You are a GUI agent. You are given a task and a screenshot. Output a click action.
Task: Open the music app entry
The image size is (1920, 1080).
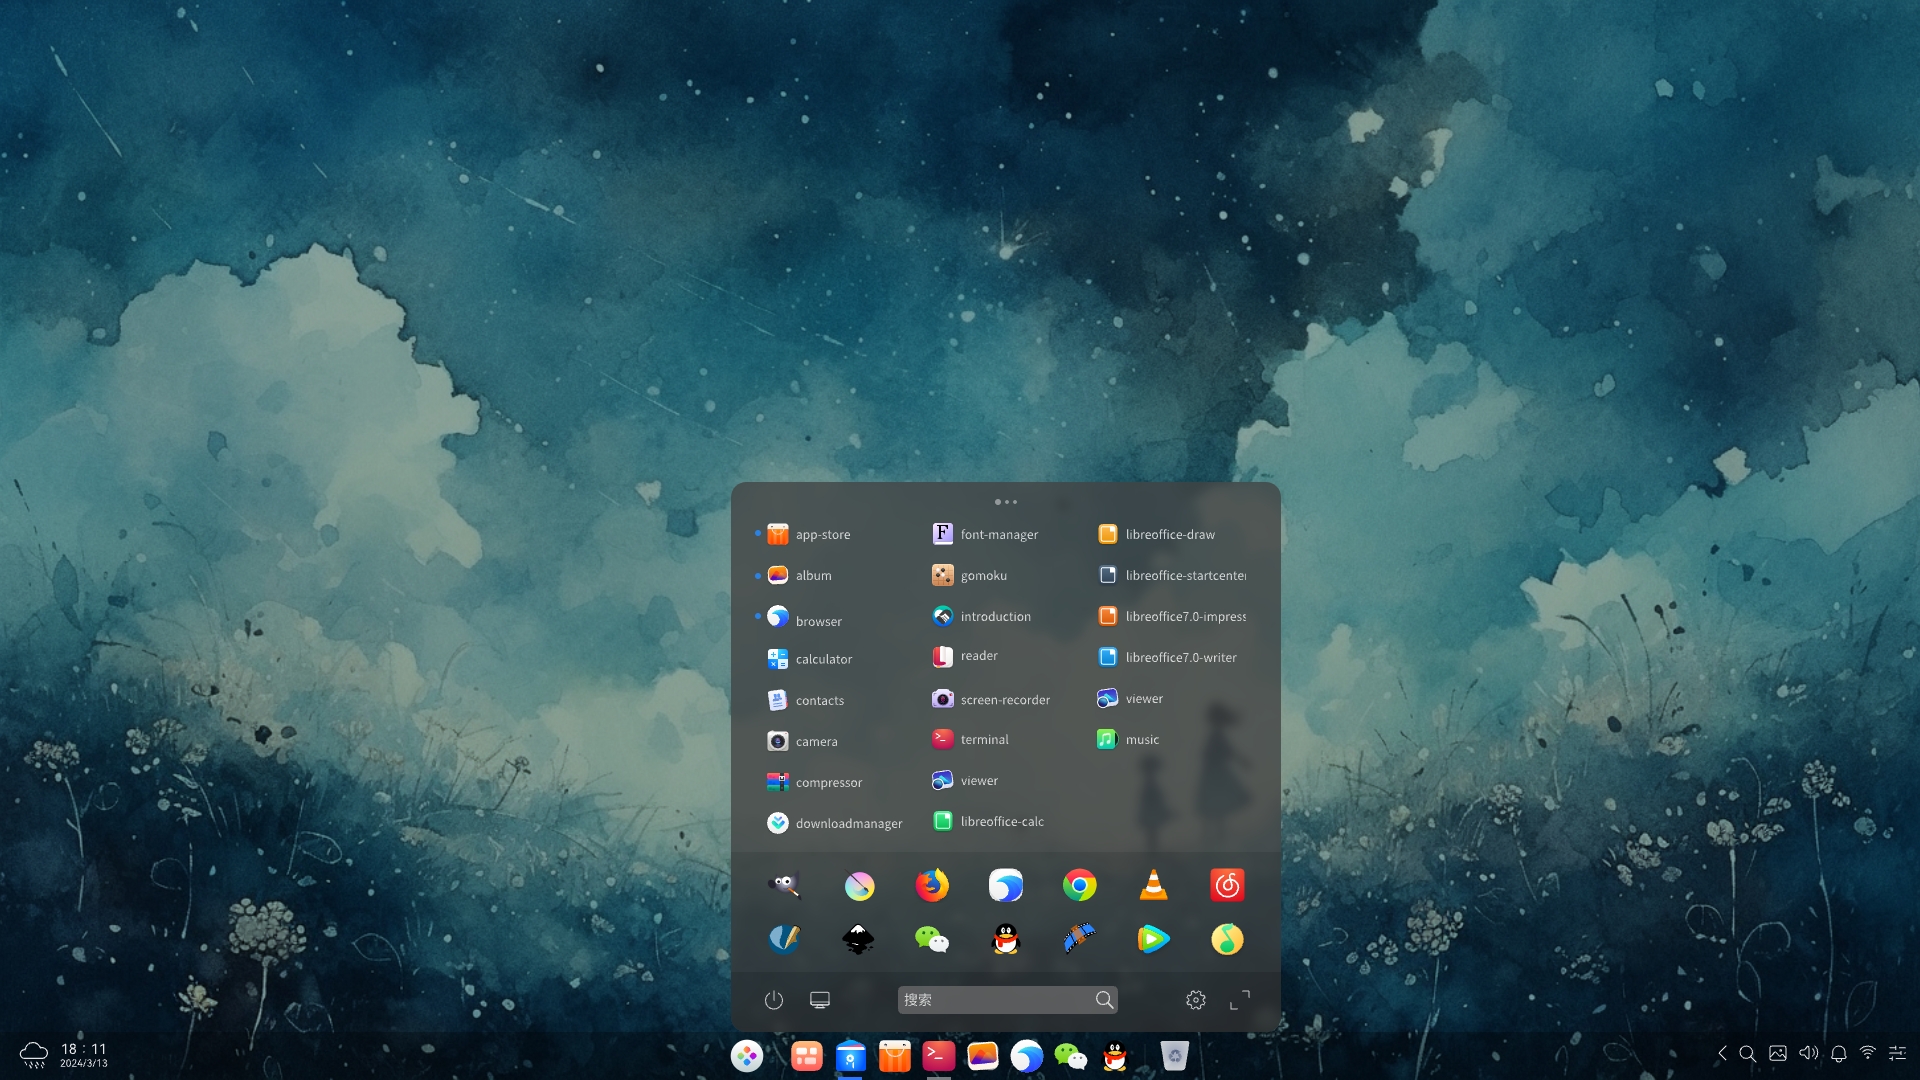pyautogui.click(x=1128, y=739)
